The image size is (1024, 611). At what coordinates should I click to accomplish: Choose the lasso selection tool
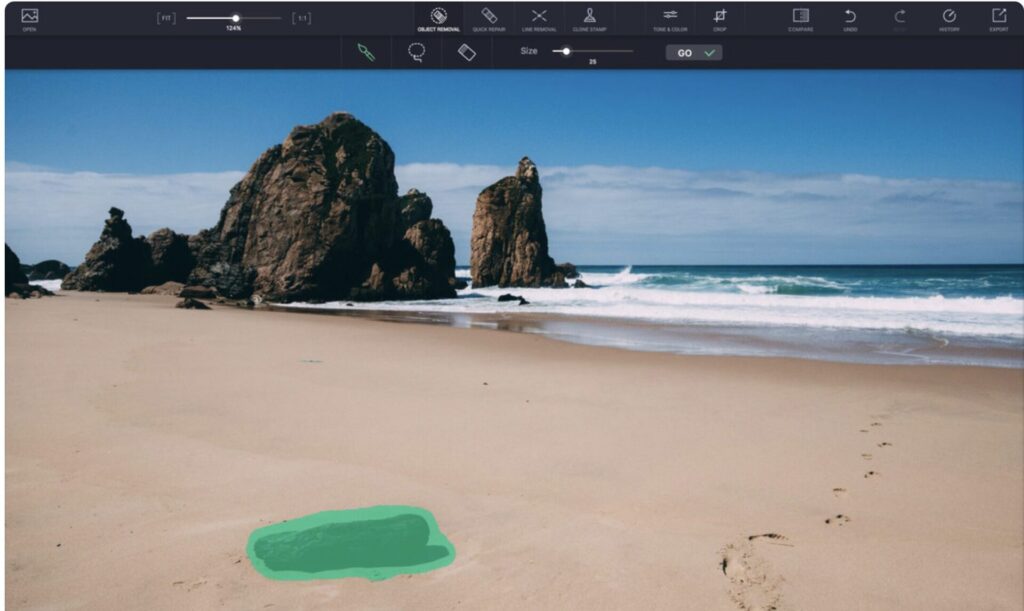(416, 52)
